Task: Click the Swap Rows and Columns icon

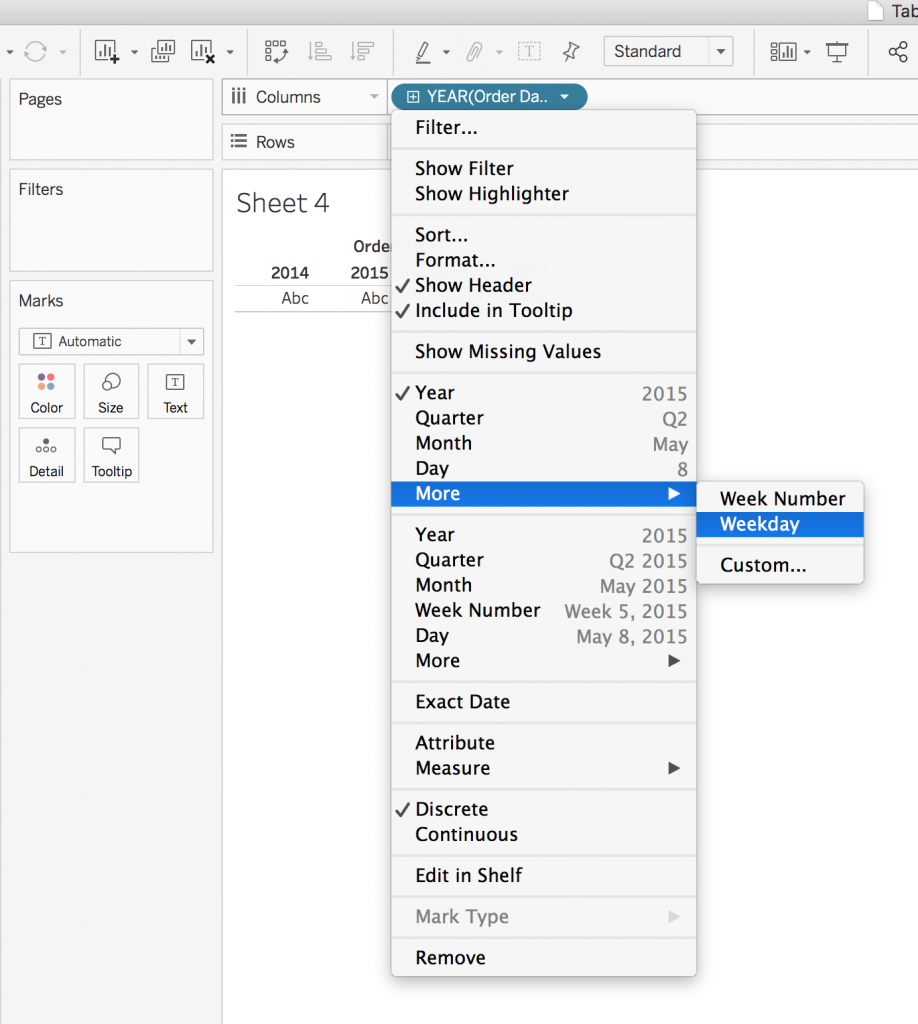Action: pyautogui.click(x=276, y=51)
